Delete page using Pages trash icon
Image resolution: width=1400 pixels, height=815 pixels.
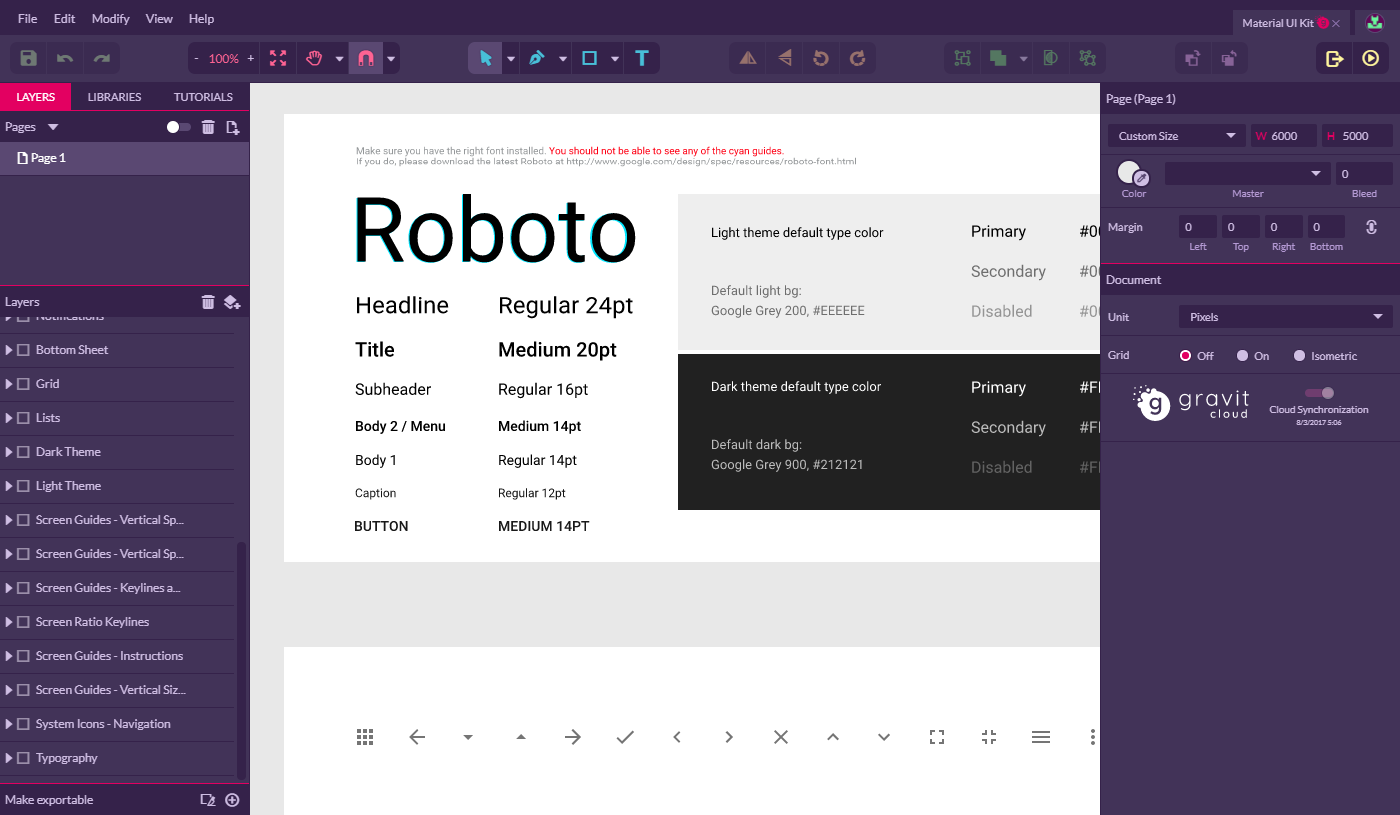tap(208, 127)
